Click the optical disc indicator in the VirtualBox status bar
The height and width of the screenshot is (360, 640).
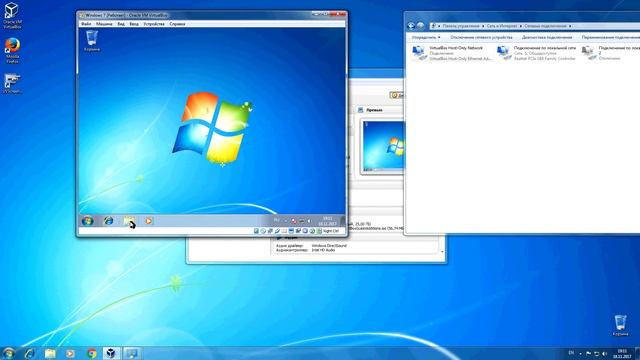coord(263,231)
